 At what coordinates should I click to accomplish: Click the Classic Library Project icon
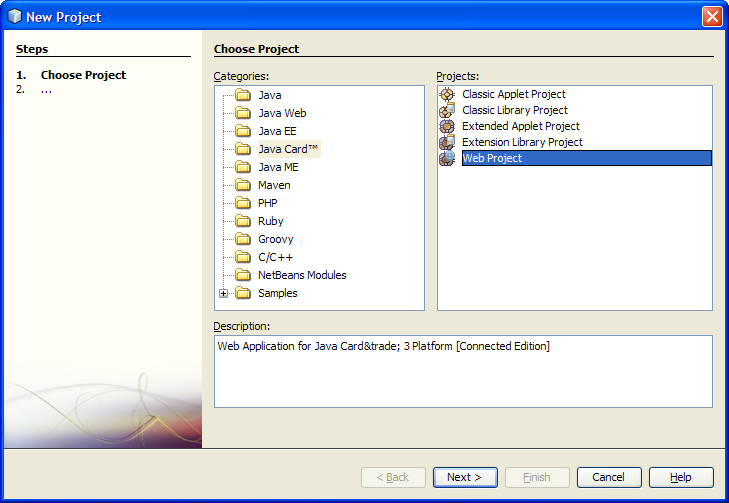[x=447, y=110]
